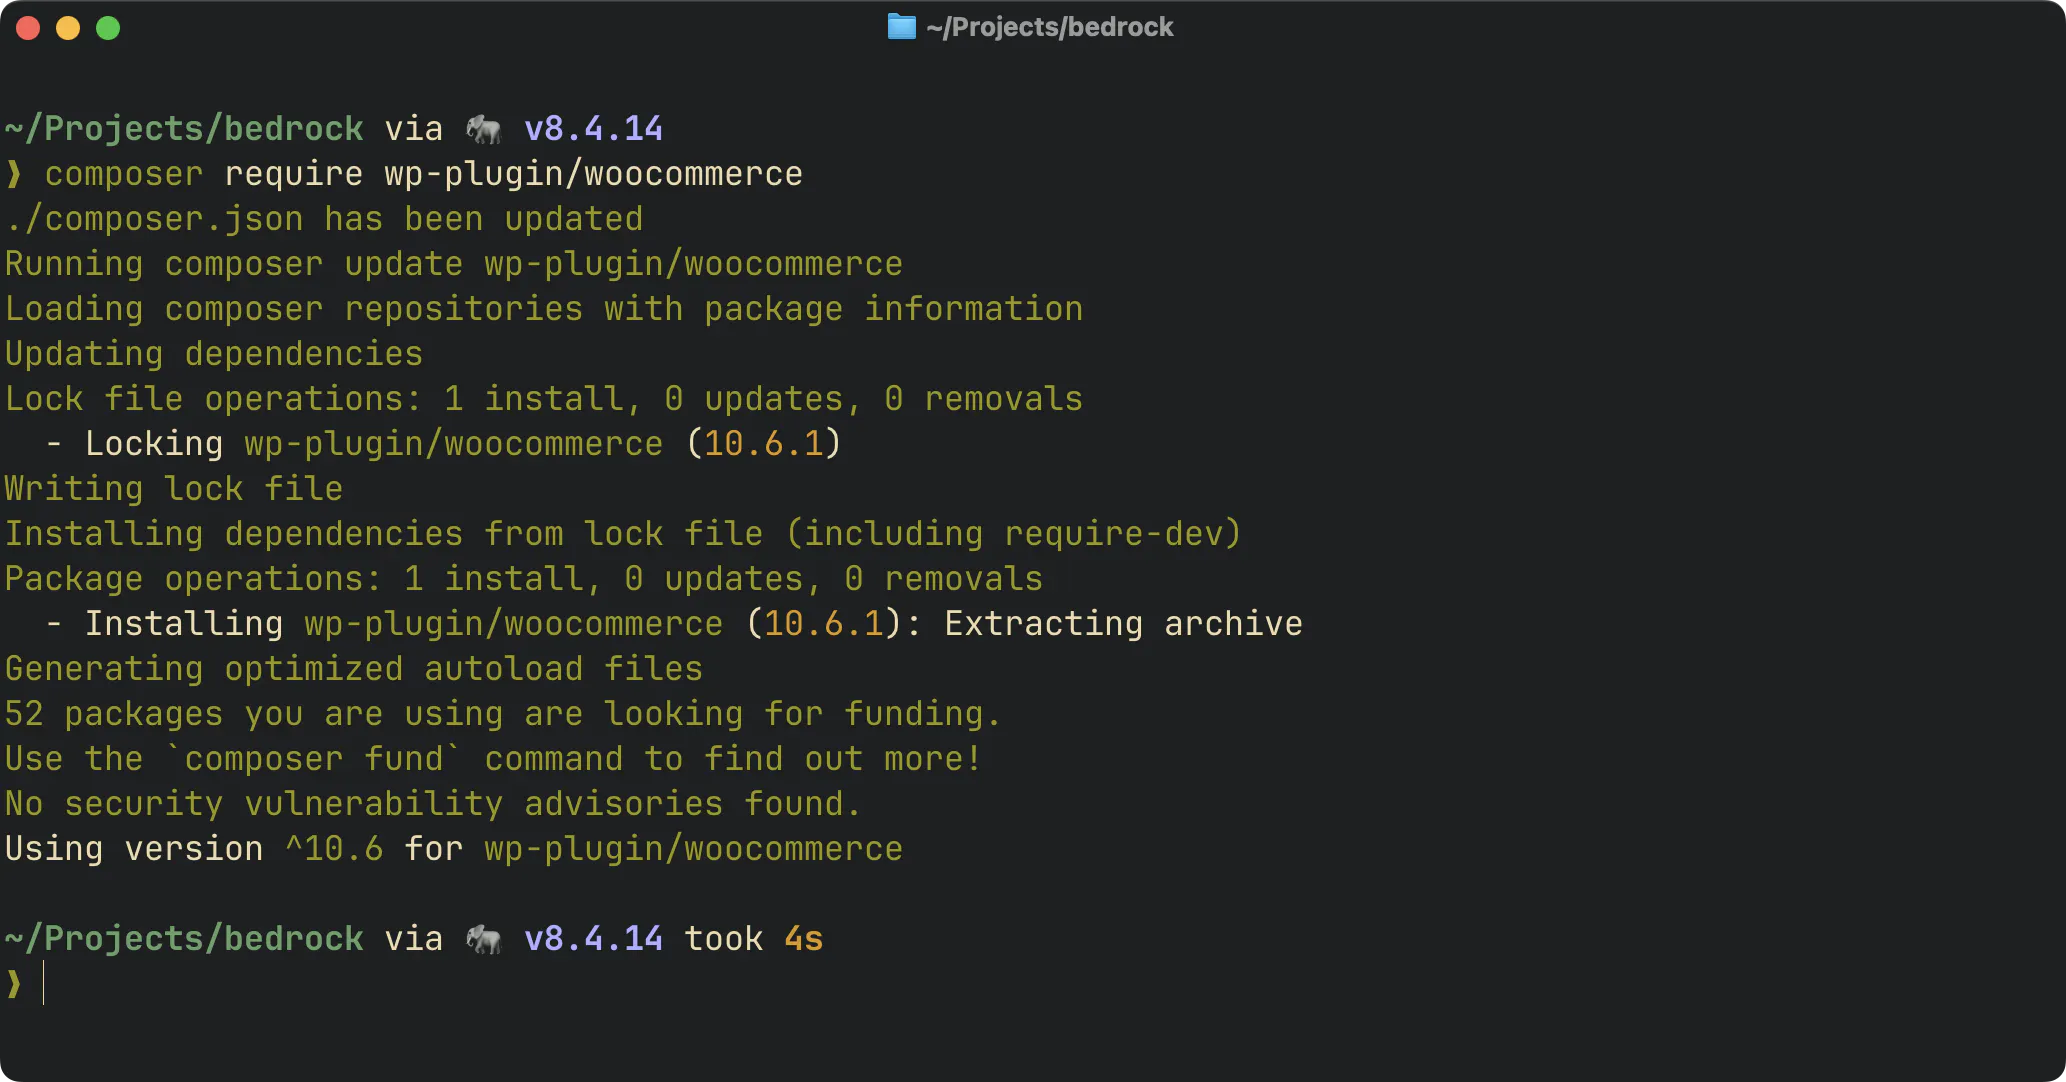Click the 'Locking wp-plugin/woocommerce (10.6.1)' line

click(444, 444)
